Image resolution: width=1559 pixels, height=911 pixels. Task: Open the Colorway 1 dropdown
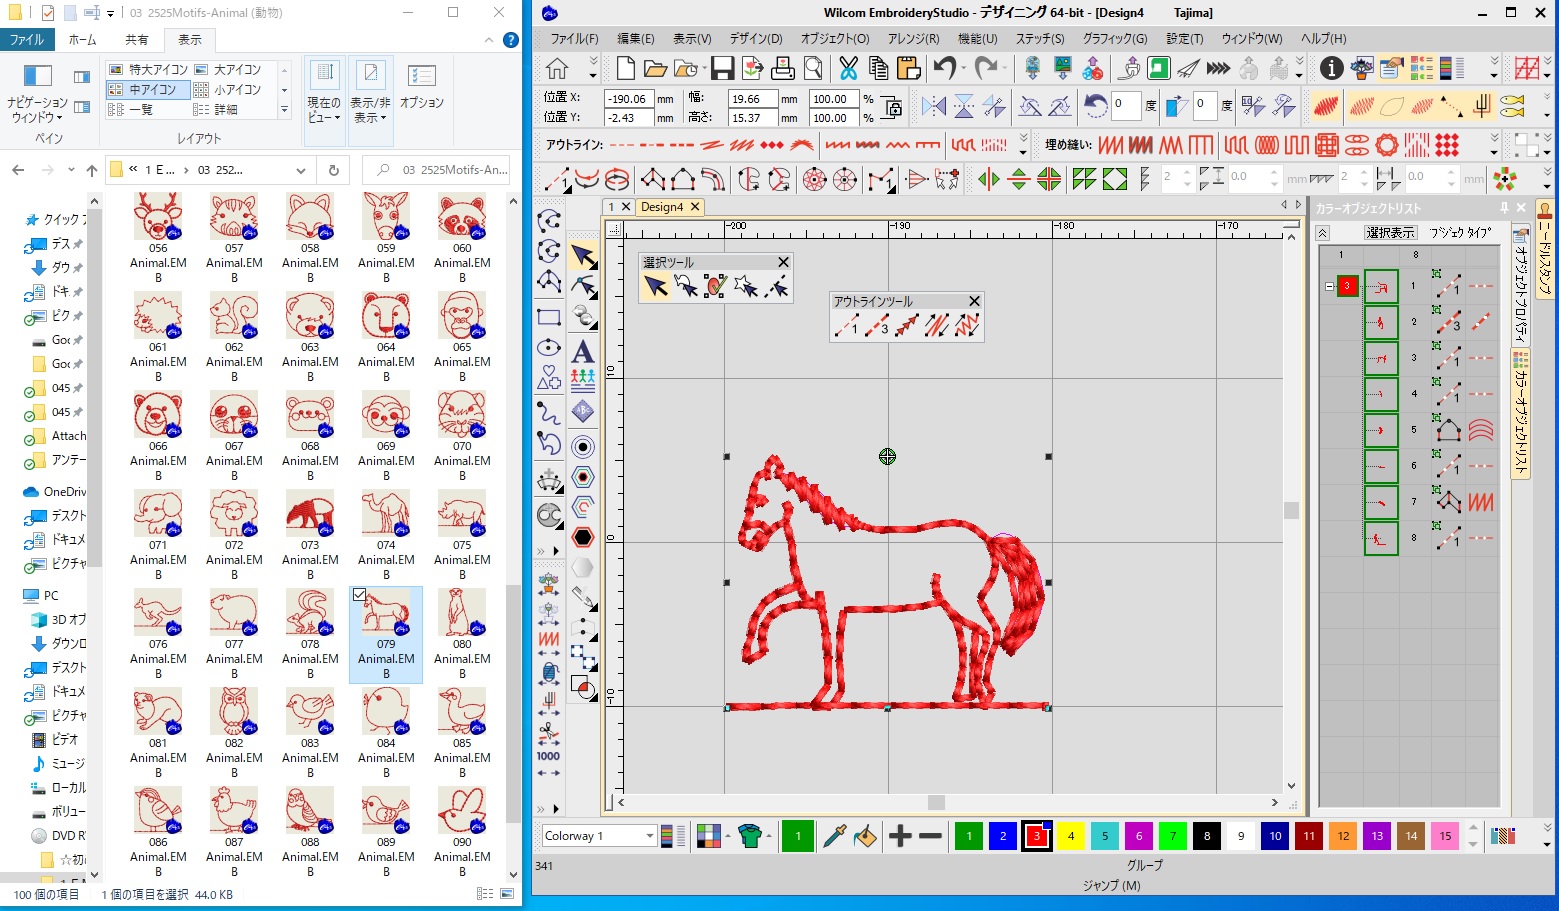[x=649, y=836]
